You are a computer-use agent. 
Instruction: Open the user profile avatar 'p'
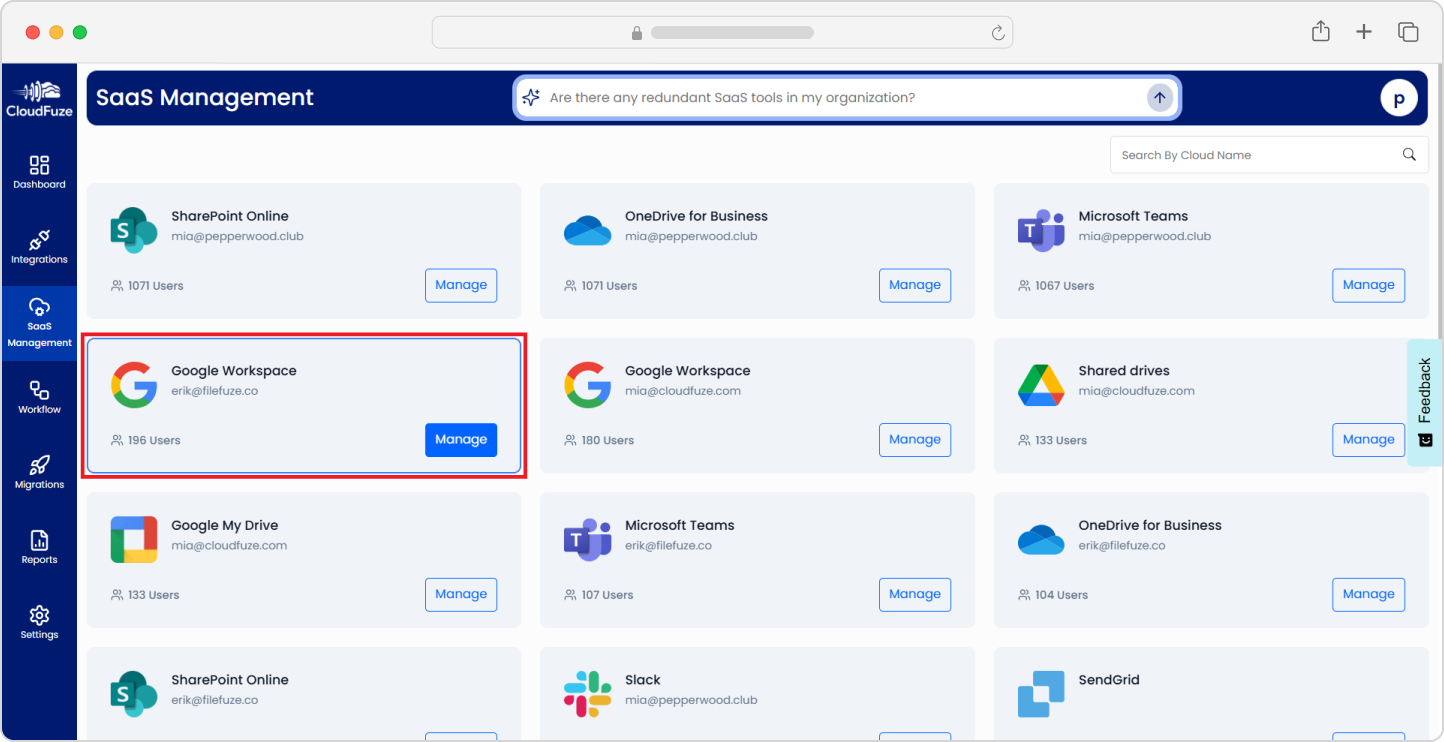[x=1399, y=98]
